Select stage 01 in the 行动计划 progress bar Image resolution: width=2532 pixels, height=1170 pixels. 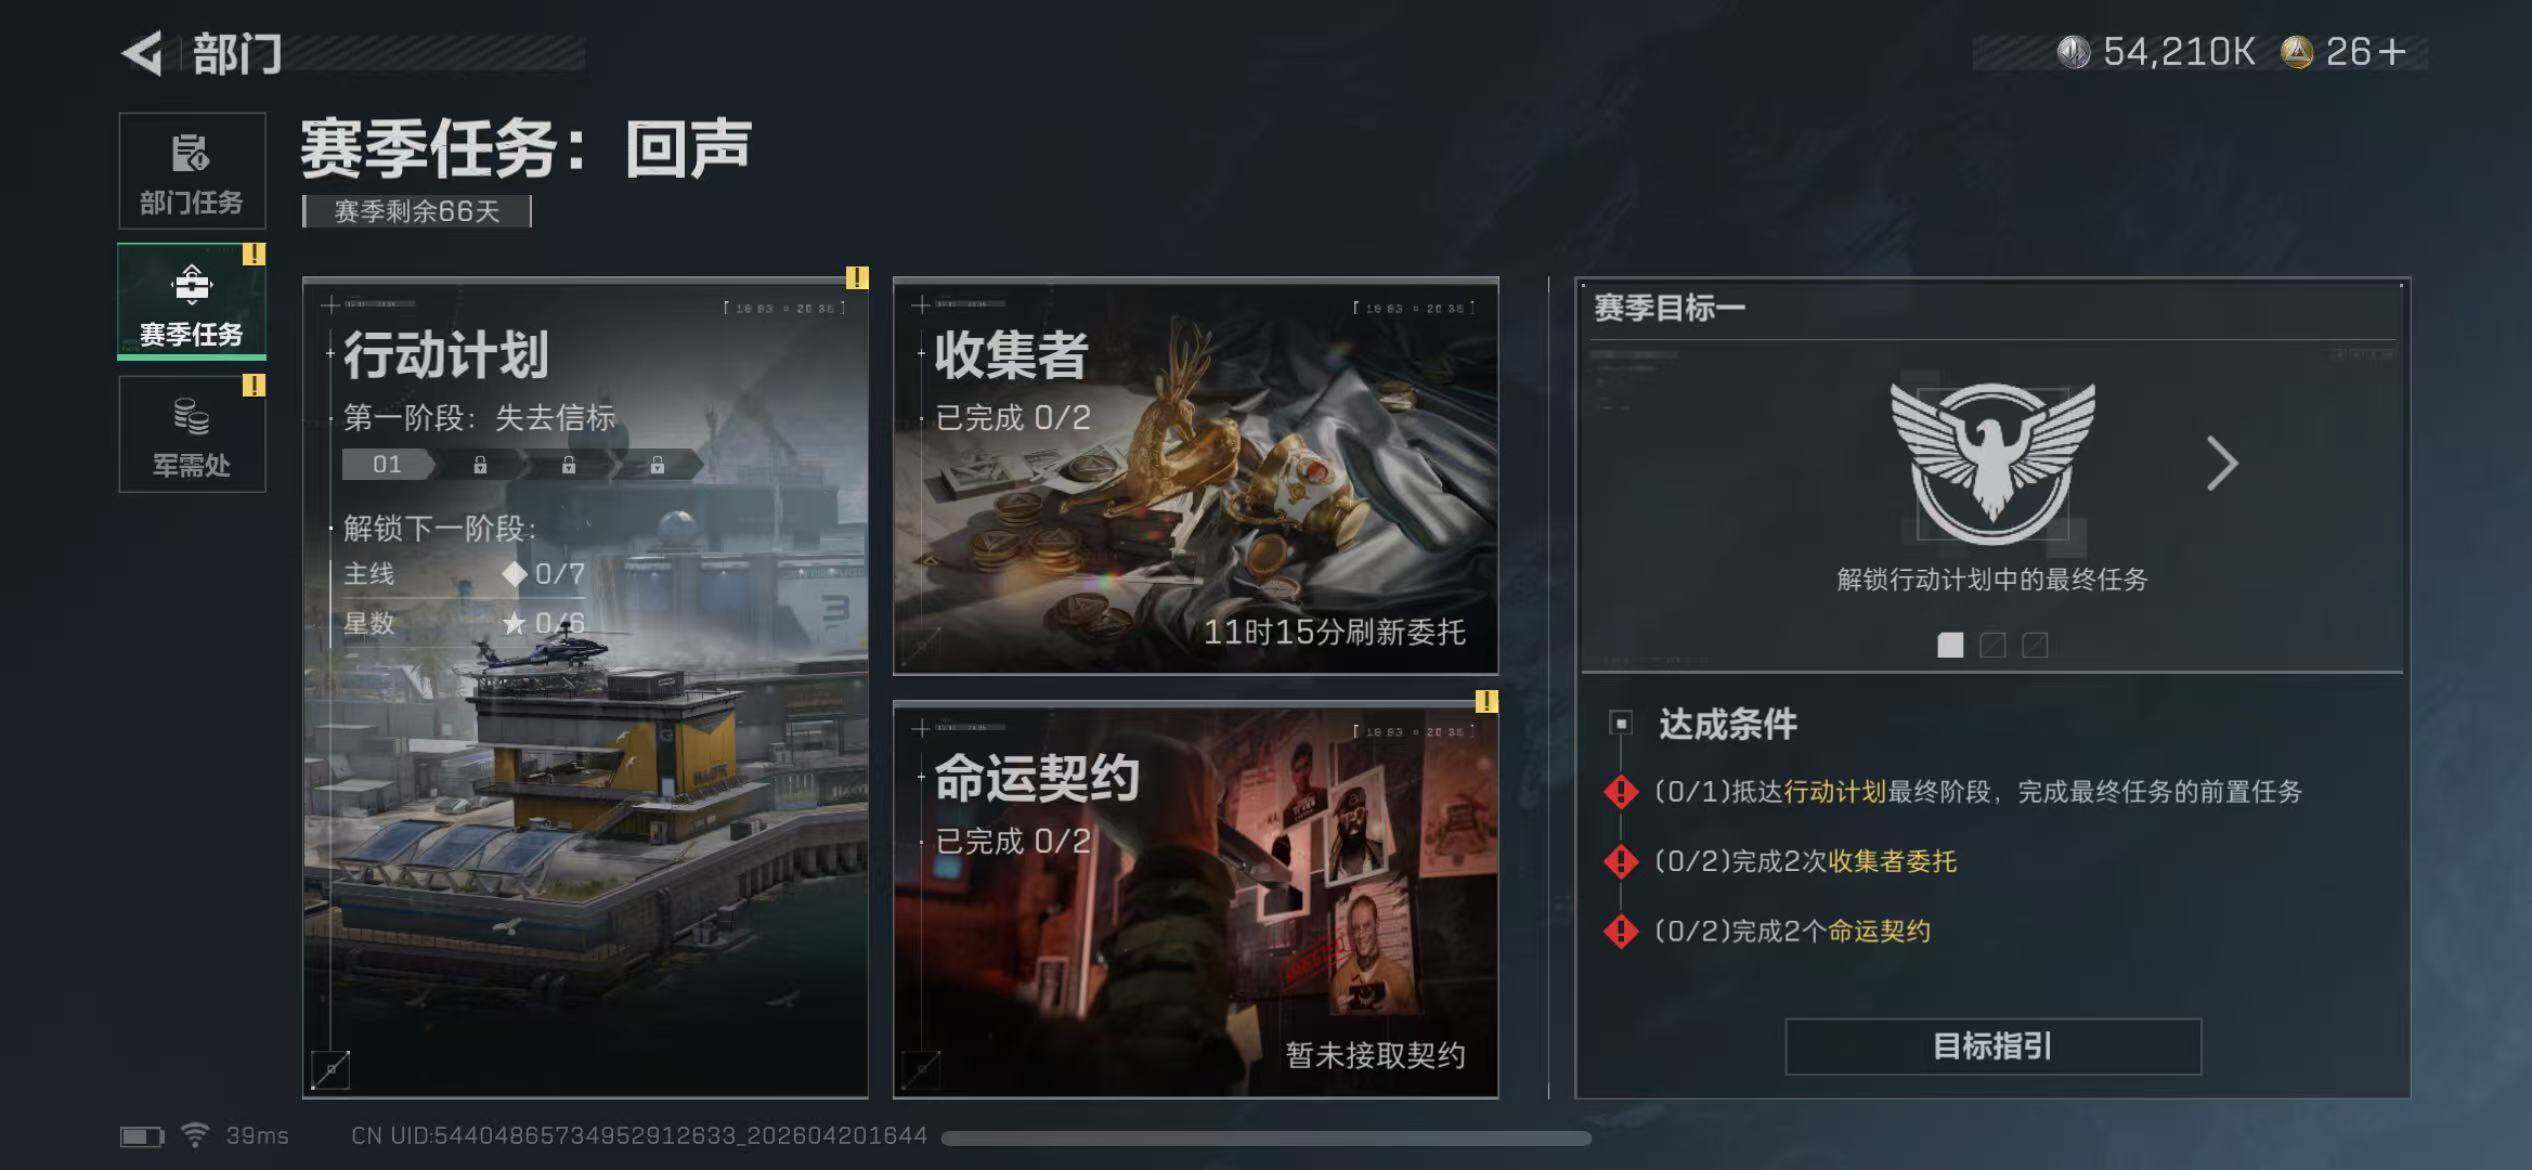pyautogui.click(x=388, y=464)
